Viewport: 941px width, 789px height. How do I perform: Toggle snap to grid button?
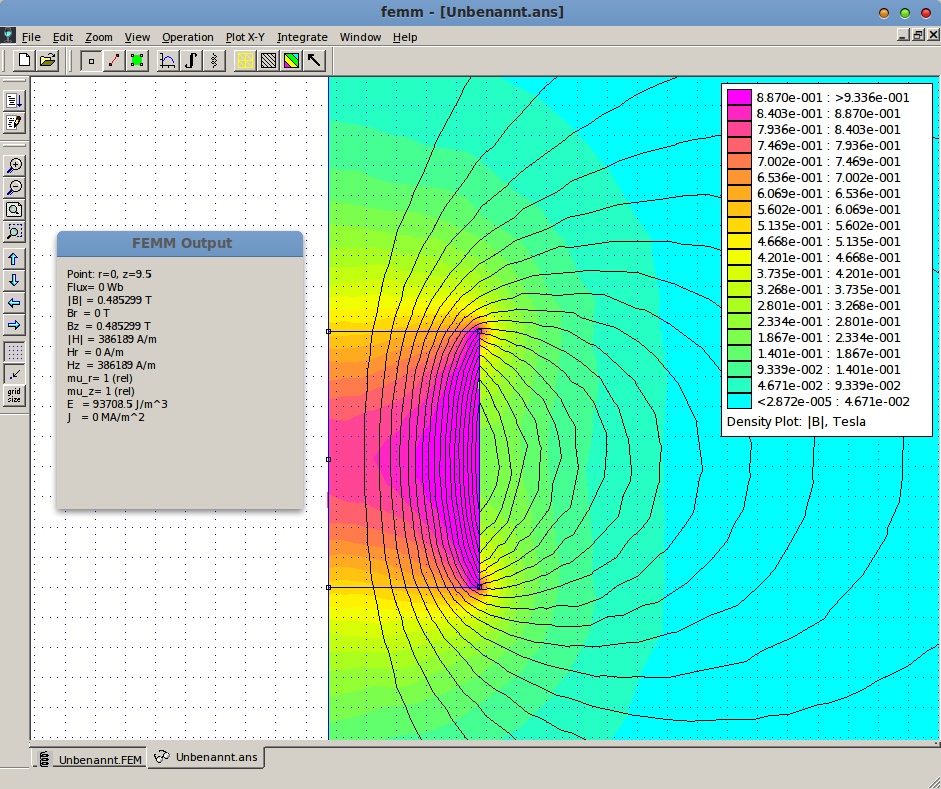point(14,374)
